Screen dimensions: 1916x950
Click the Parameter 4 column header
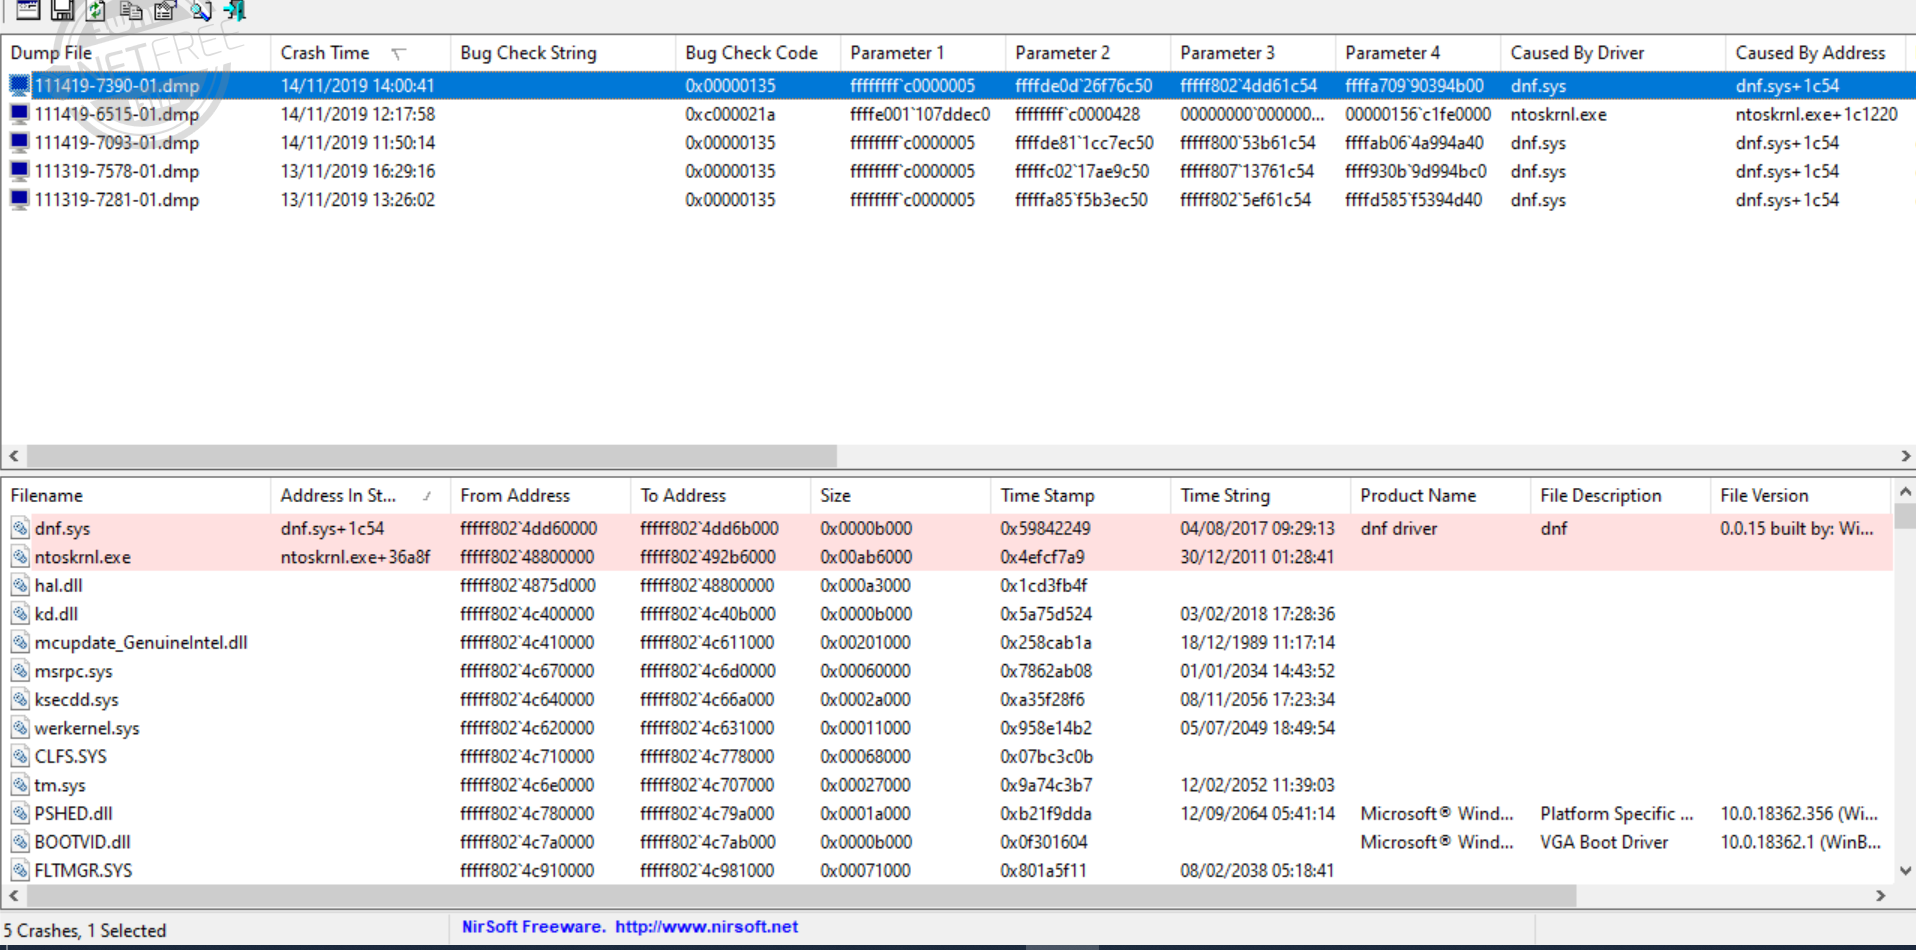pos(1418,53)
